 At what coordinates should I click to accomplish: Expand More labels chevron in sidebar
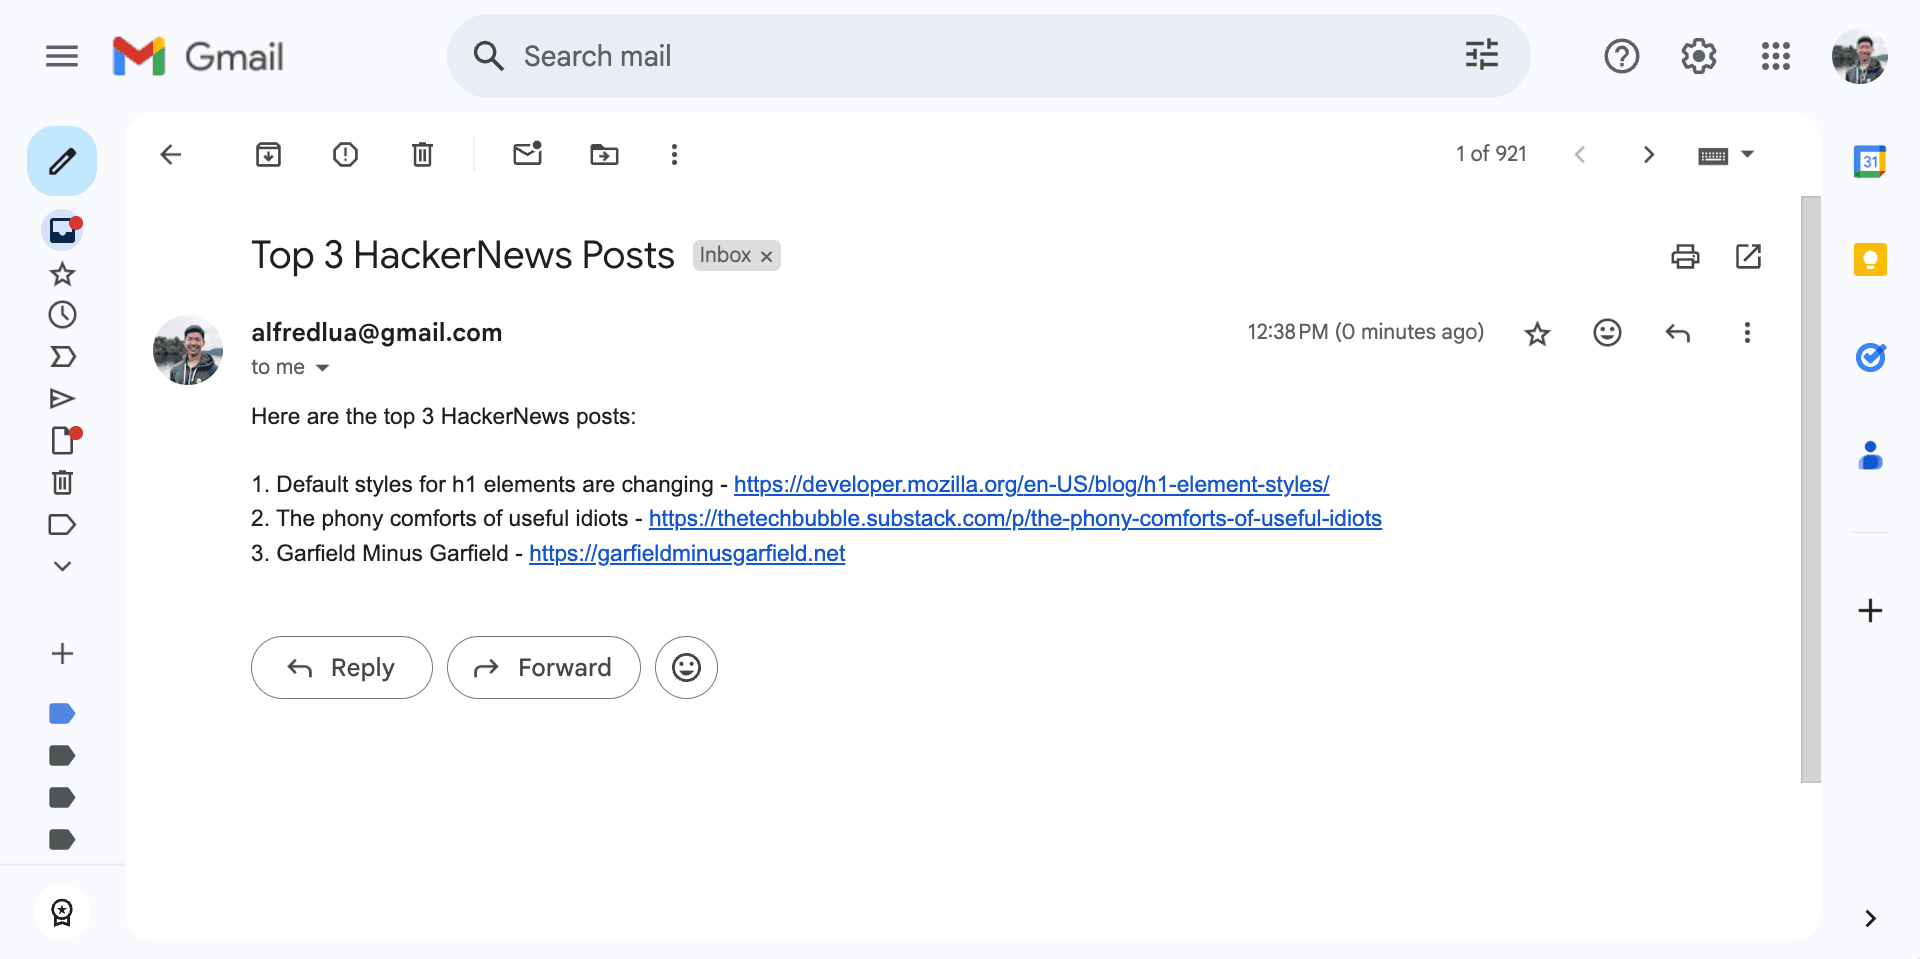click(x=62, y=566)
